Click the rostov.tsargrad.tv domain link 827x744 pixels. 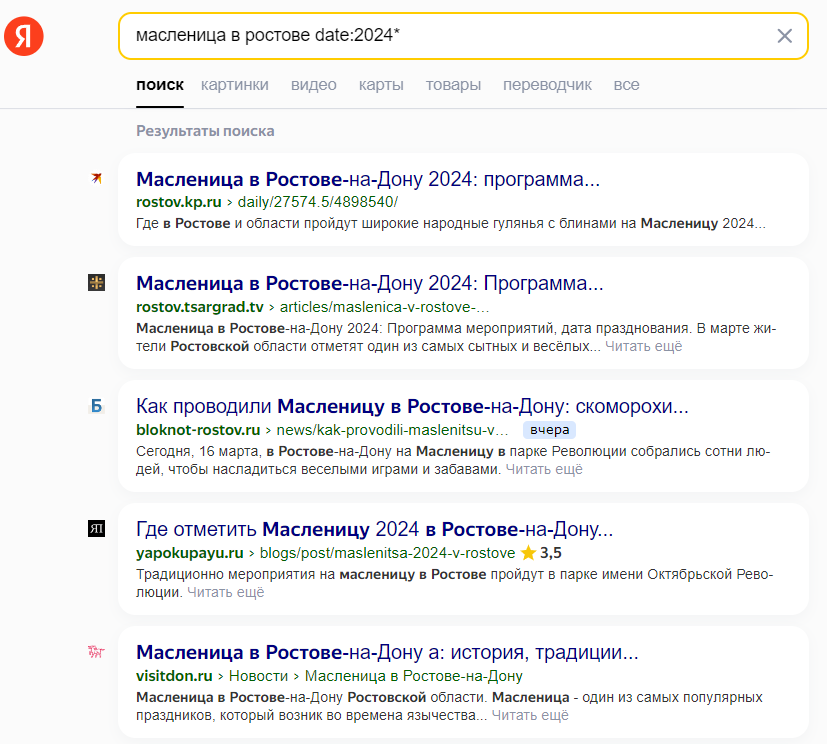click(200, 307)
